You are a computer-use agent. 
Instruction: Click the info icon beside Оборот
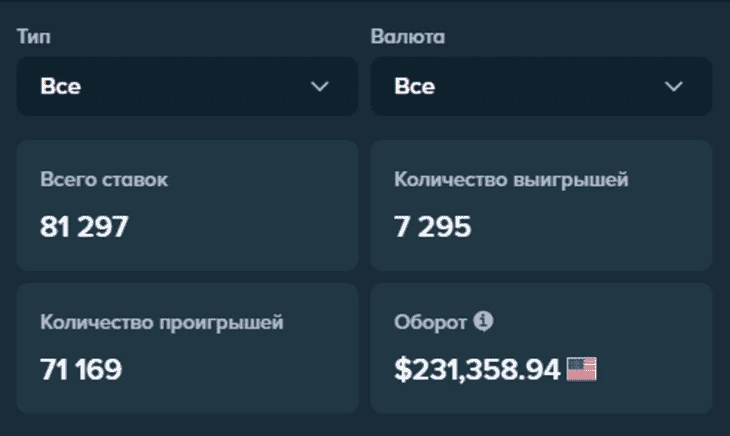tap(483, 322)
